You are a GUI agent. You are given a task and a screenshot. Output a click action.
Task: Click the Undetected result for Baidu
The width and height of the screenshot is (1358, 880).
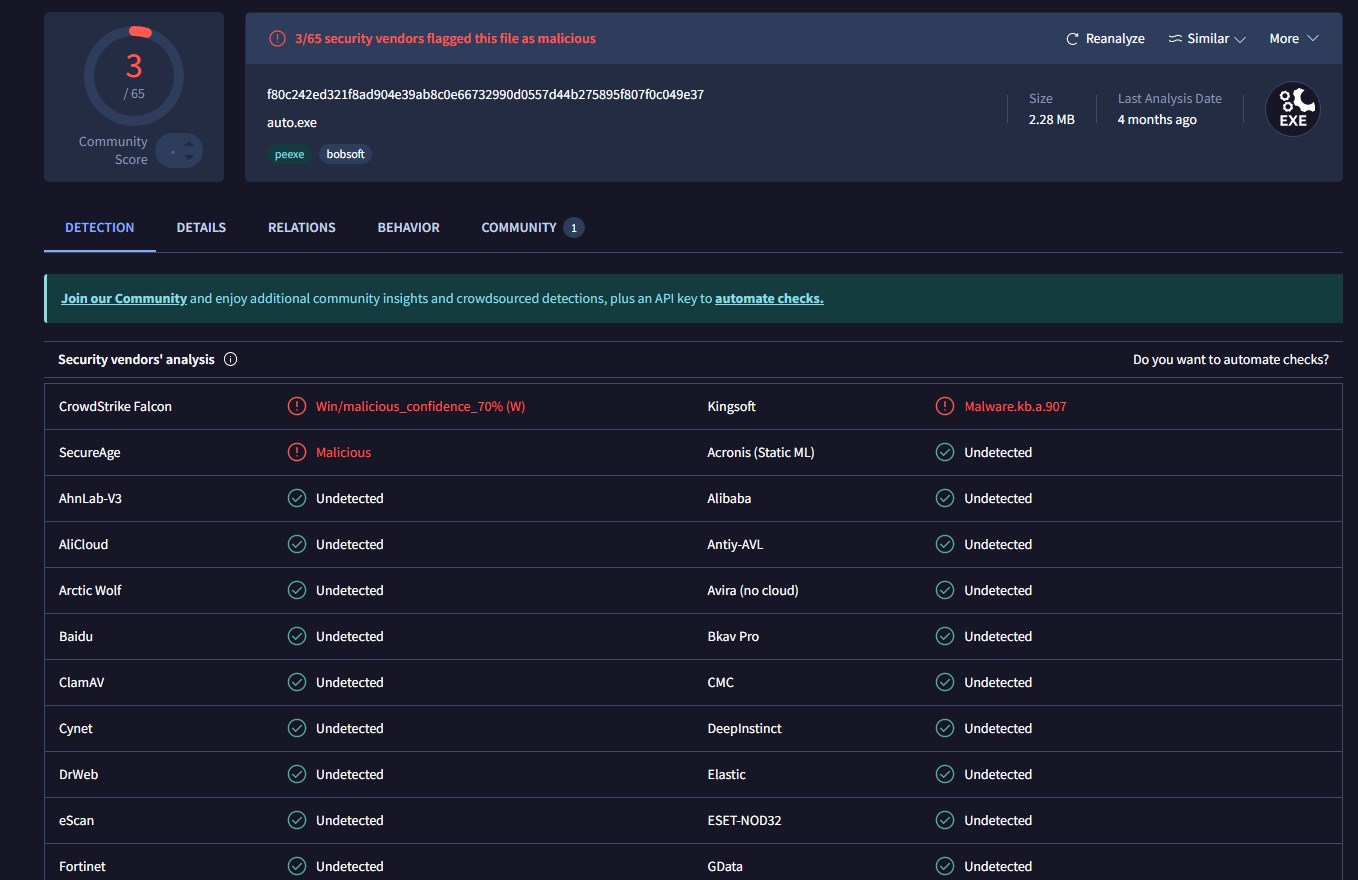350,636
